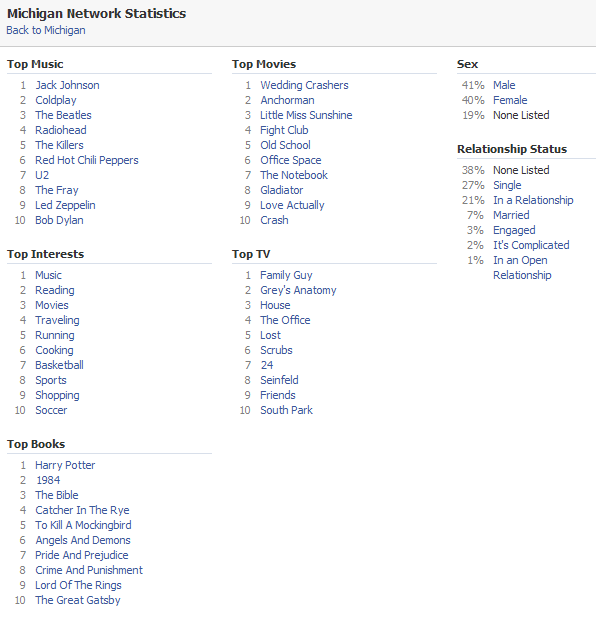The height and width of the screenshot is (620, 596).
Task: Open the Basketball interest link
Action: [x=59, y=365]
